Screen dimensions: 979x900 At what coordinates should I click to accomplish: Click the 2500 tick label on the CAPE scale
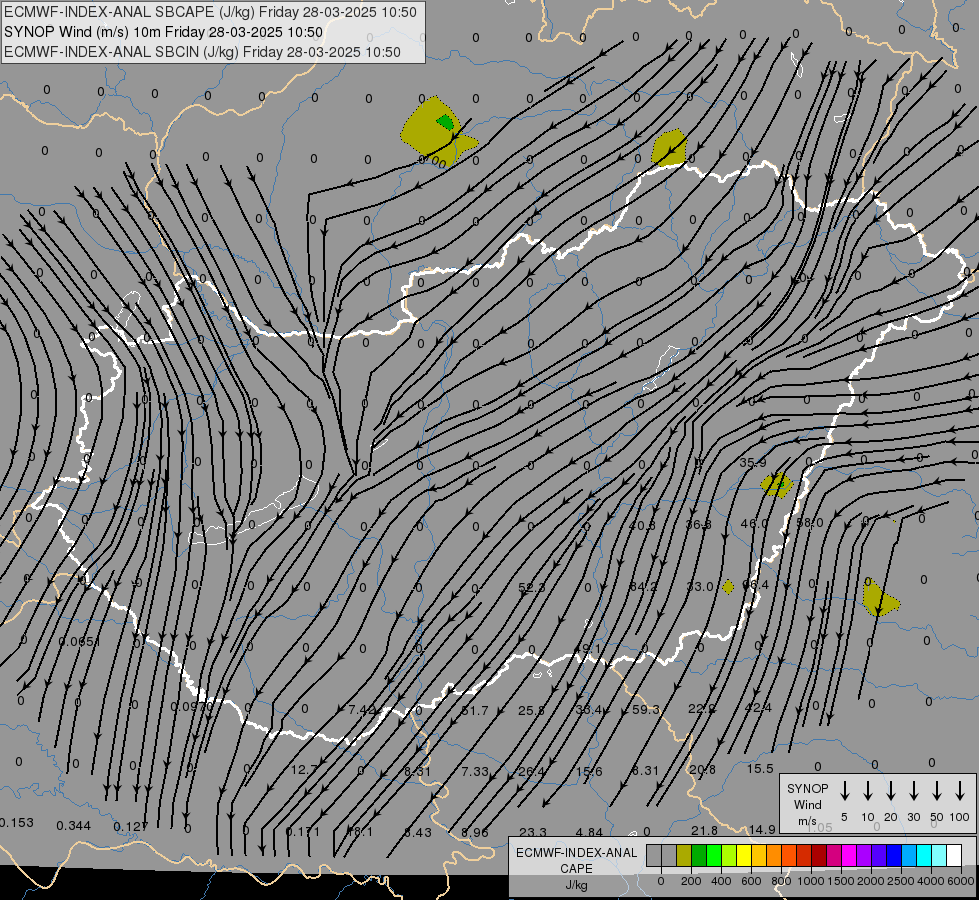click(x=901, y=881)
